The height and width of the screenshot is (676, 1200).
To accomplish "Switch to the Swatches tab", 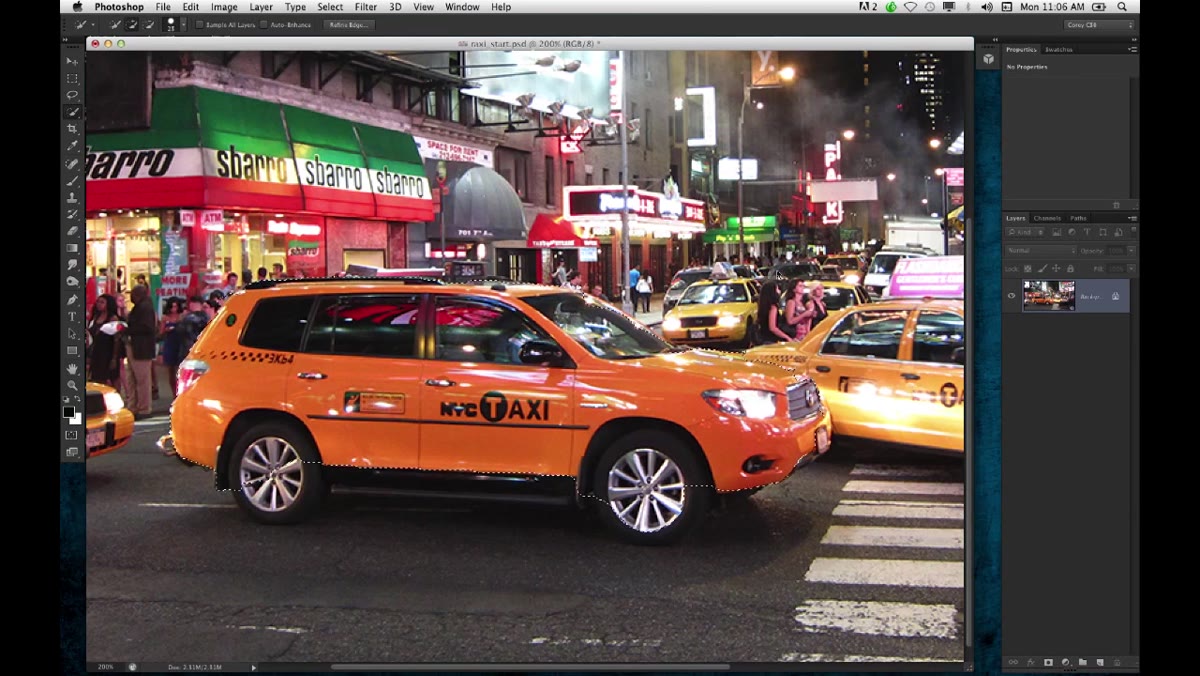I will [1059, 49].
